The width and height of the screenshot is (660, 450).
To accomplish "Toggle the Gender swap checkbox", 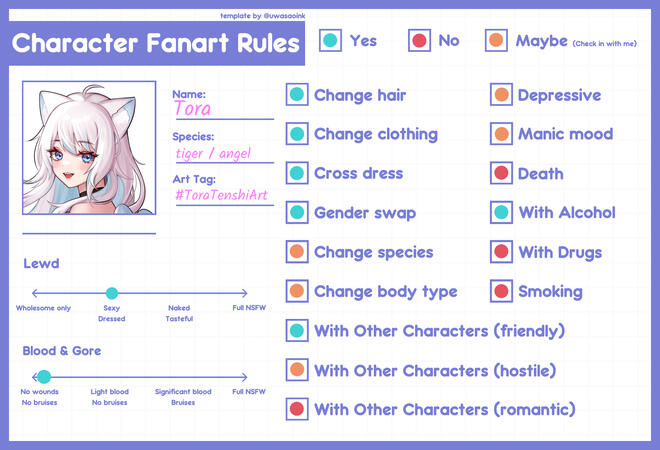I will coord(297,212).
